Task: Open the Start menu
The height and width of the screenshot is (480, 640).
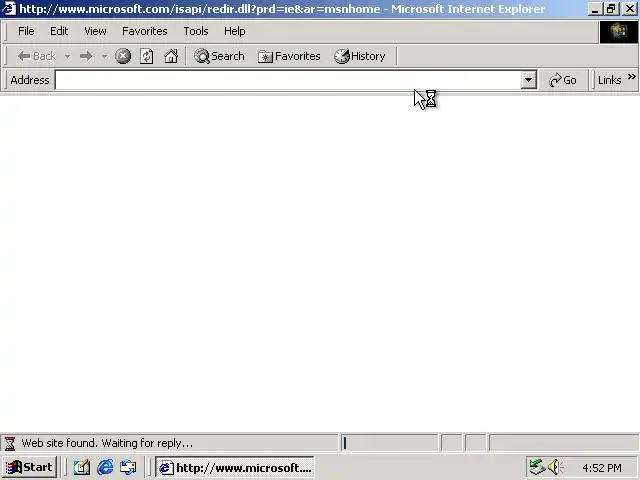Action: pos(30,467)
